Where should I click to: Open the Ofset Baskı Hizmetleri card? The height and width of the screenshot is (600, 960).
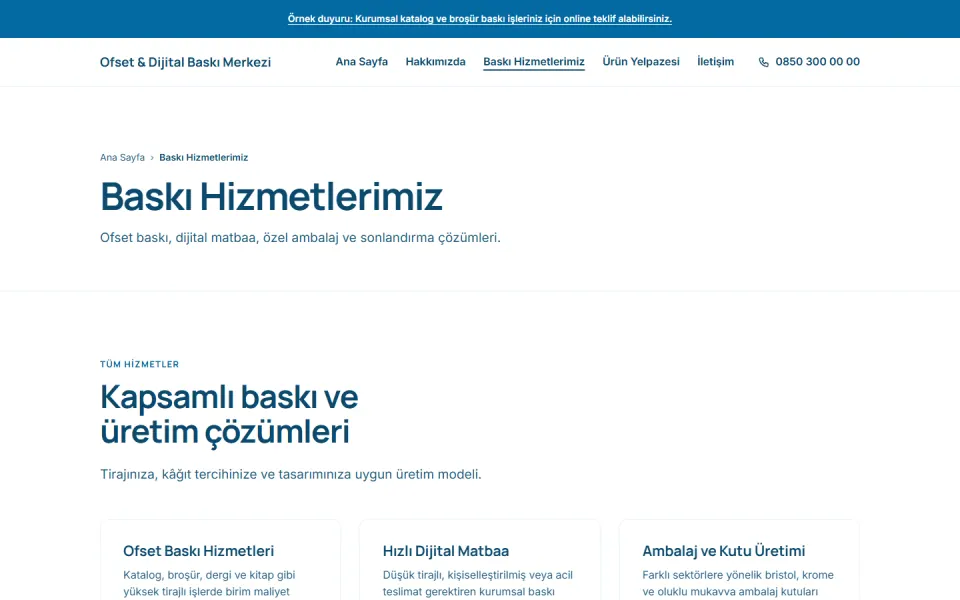coord(220,560)
